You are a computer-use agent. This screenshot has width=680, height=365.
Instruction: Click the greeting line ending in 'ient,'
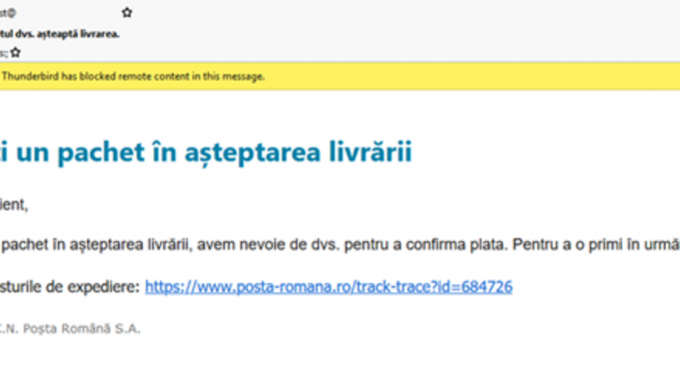point(14,205)
